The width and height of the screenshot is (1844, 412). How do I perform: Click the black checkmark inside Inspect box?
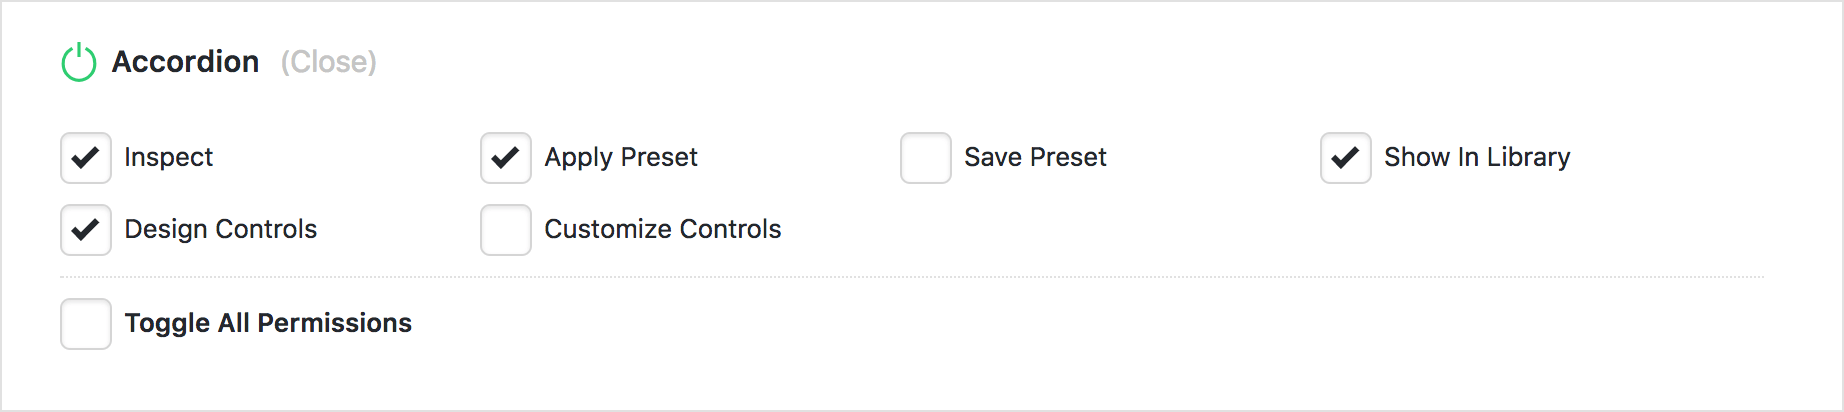coord(86,158)
